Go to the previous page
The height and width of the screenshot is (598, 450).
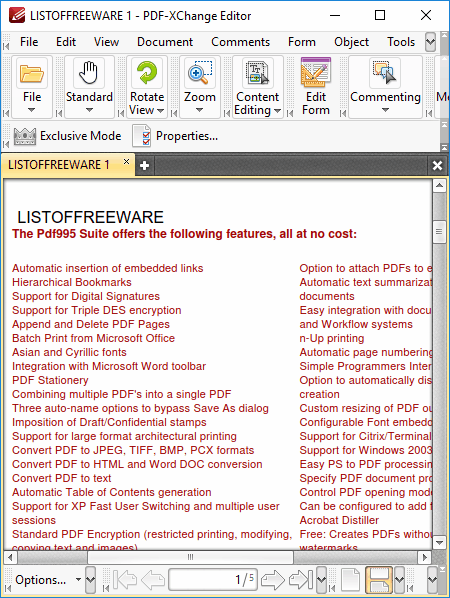coord(153,580)
